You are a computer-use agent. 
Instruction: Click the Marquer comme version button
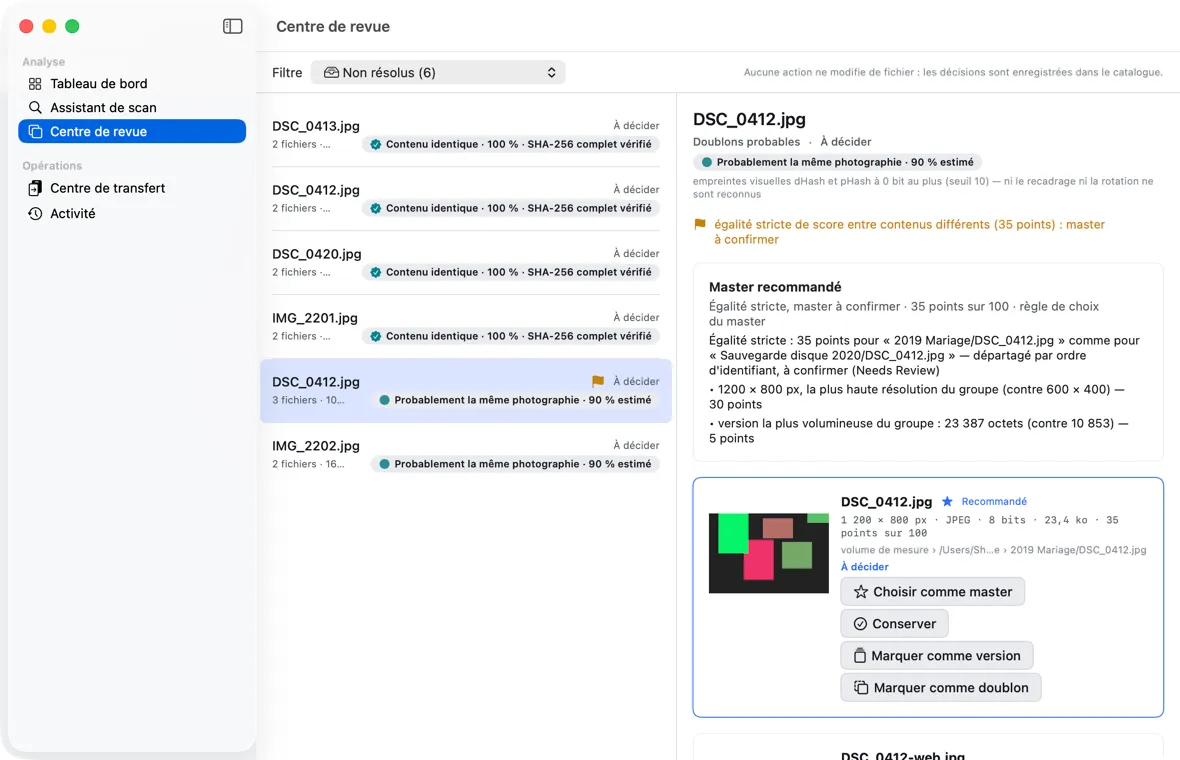point(936,655)
